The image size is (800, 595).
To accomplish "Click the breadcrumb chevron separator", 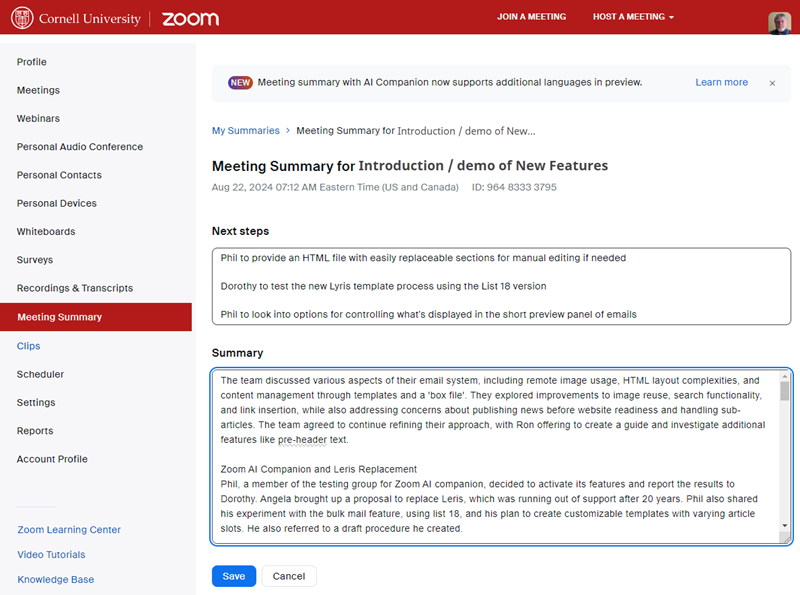I will click(288, 131).
